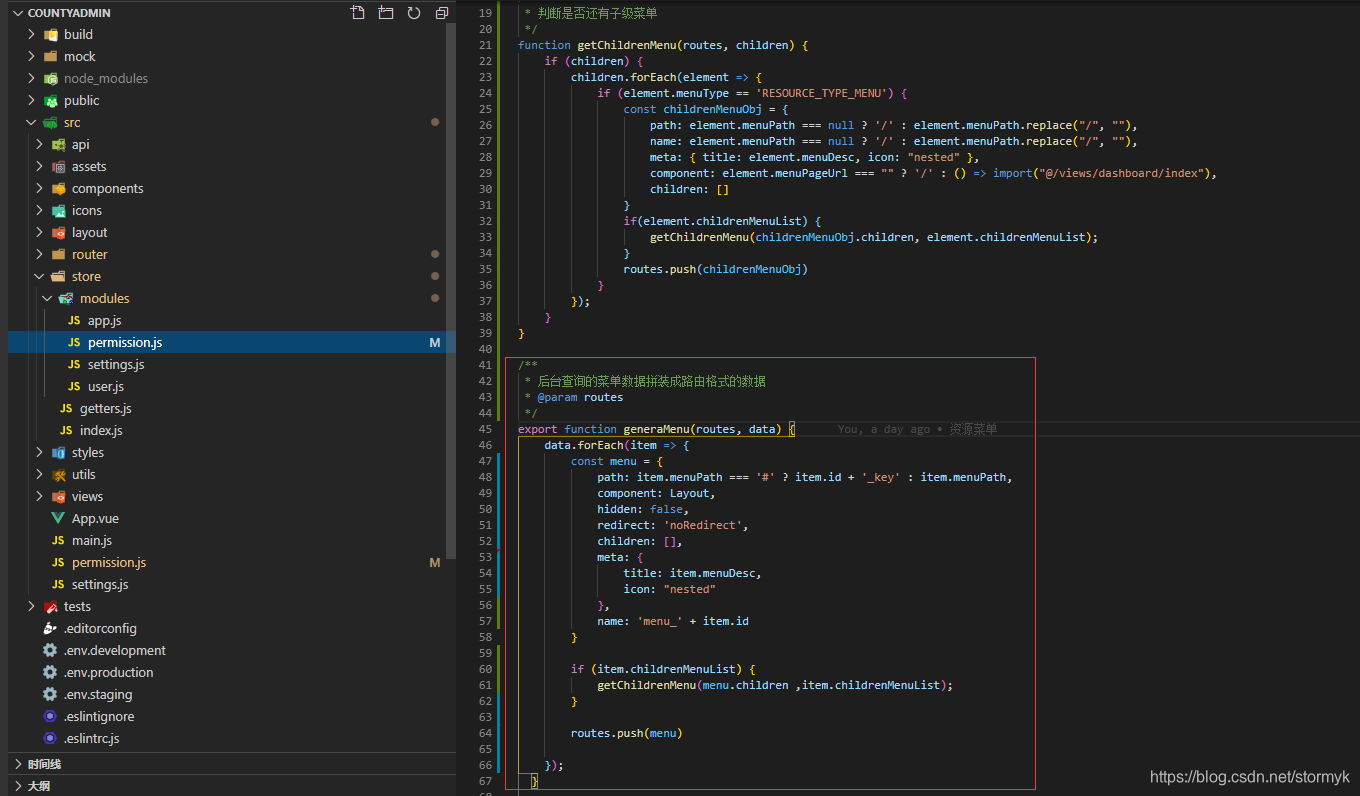1360x796 pixels.
Task: Expand the api folder chevron
Action: click(40, 144)
